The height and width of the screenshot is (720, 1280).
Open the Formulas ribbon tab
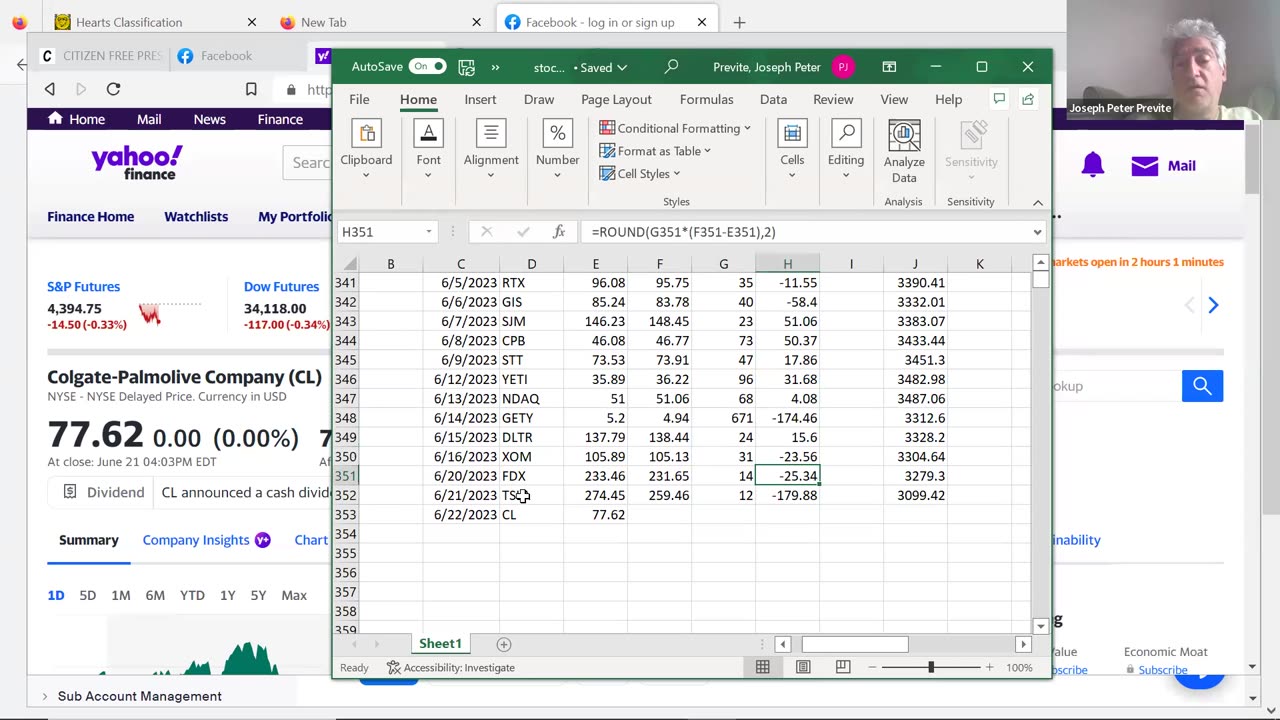click(706, 99)
